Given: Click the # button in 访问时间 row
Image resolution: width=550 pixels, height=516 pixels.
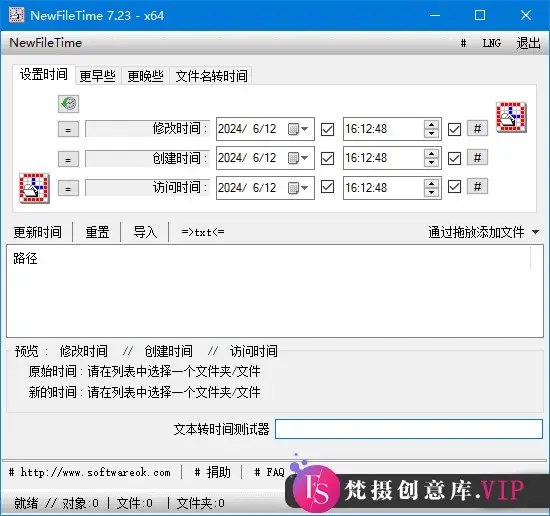Looking at the screenshot, I should [477, 187].
